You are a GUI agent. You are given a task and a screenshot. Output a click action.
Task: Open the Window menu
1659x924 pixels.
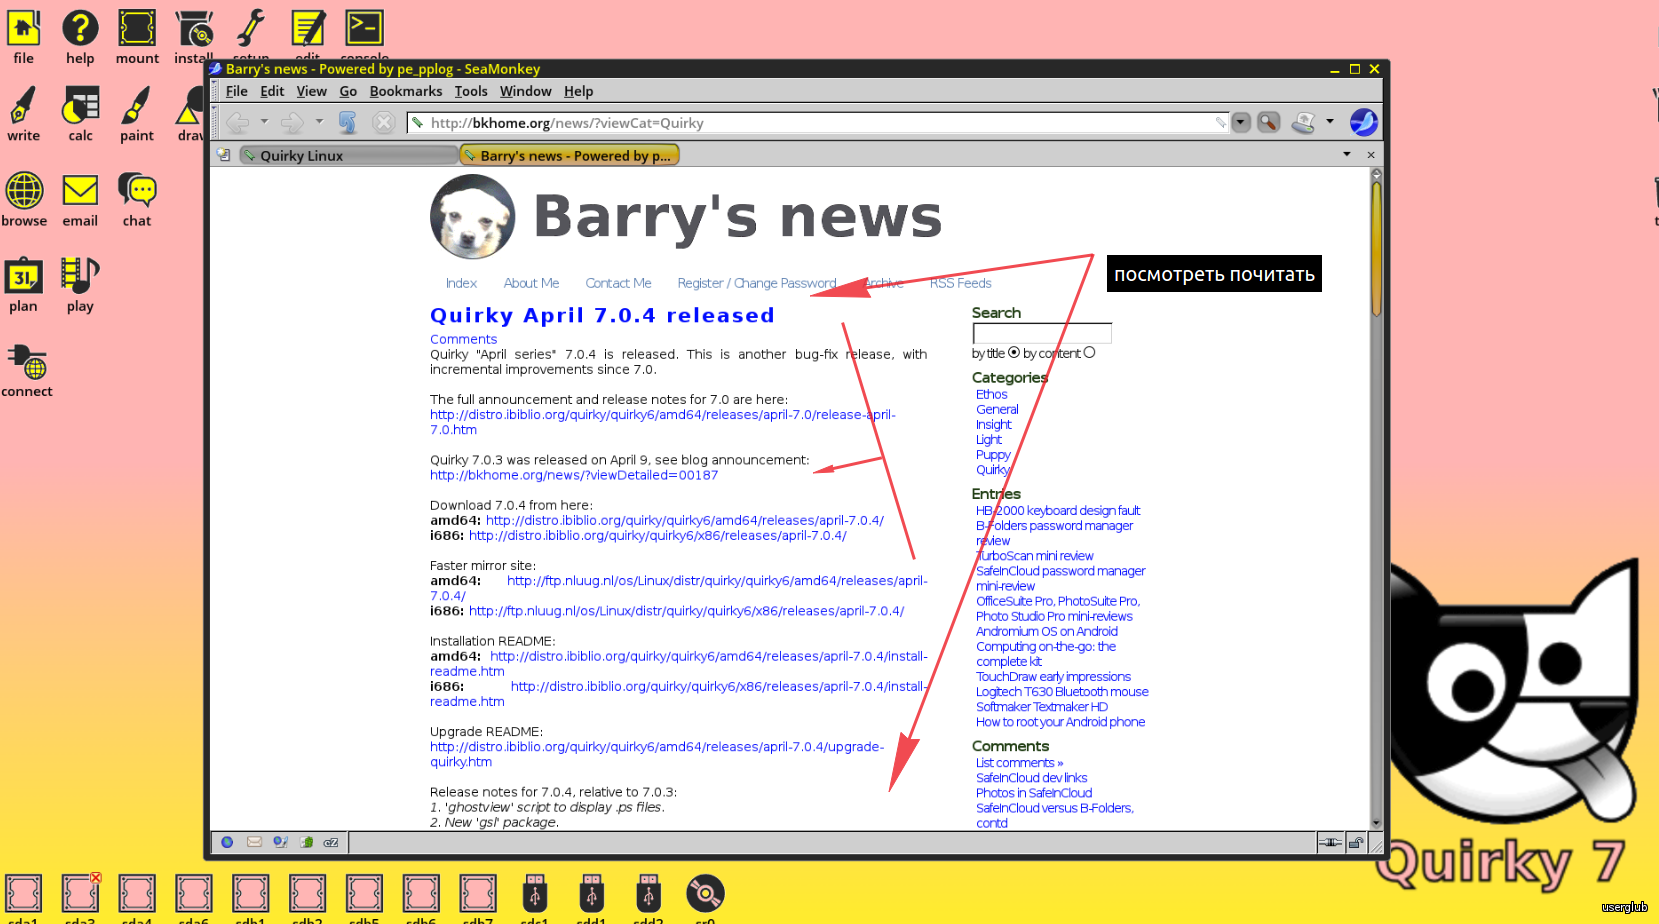click(x=525, y=91)
